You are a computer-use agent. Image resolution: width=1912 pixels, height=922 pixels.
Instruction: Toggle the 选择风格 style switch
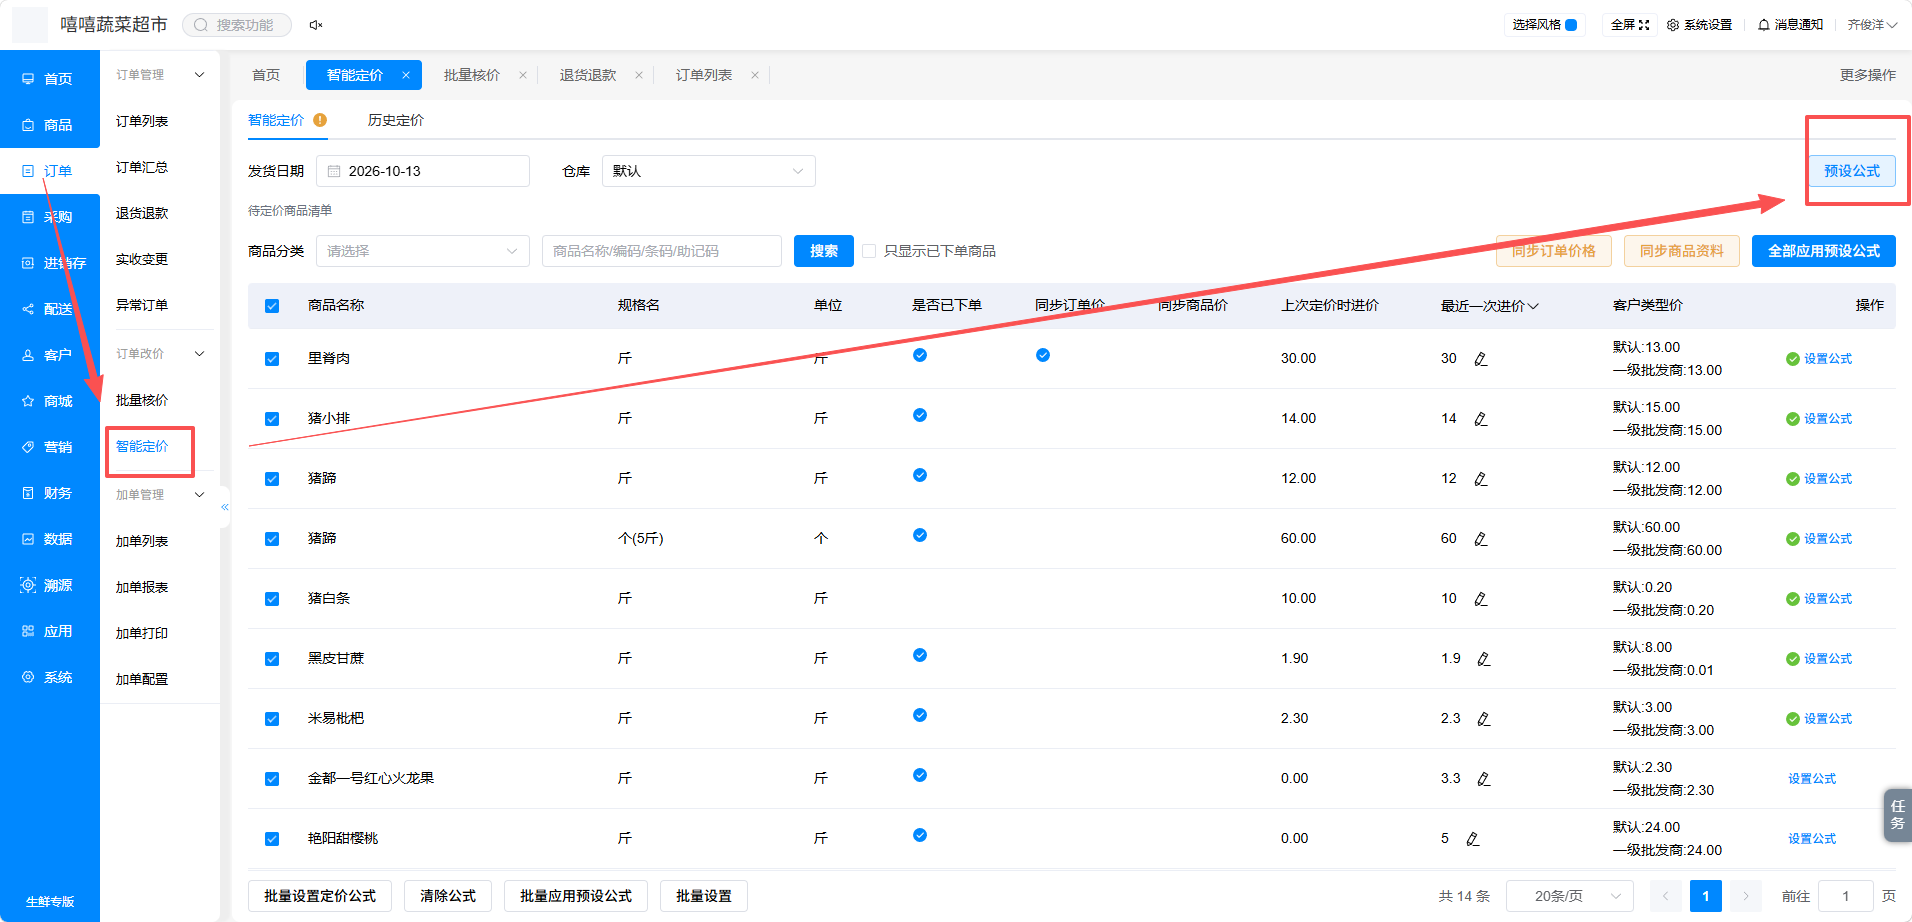pos(1571,25)
